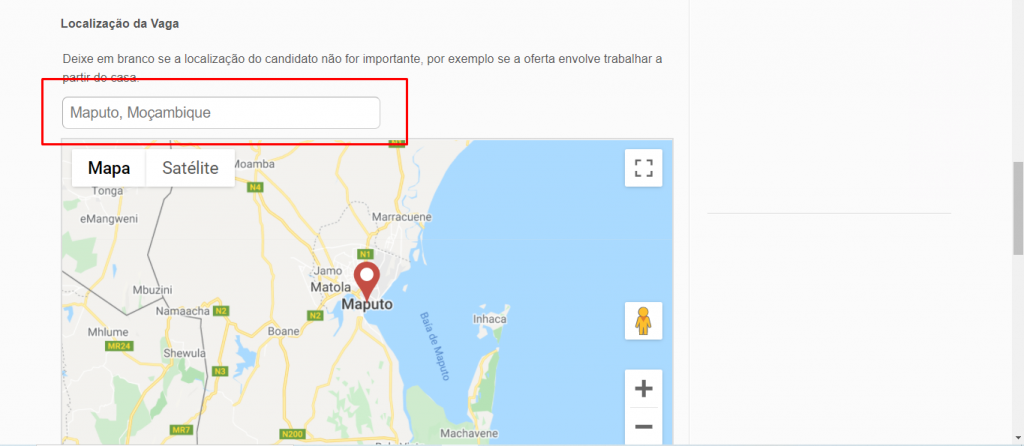Viewport: 1024px width, 446px height.
Task: Click the red location pin marker
Action: click(x=366, y=281)
